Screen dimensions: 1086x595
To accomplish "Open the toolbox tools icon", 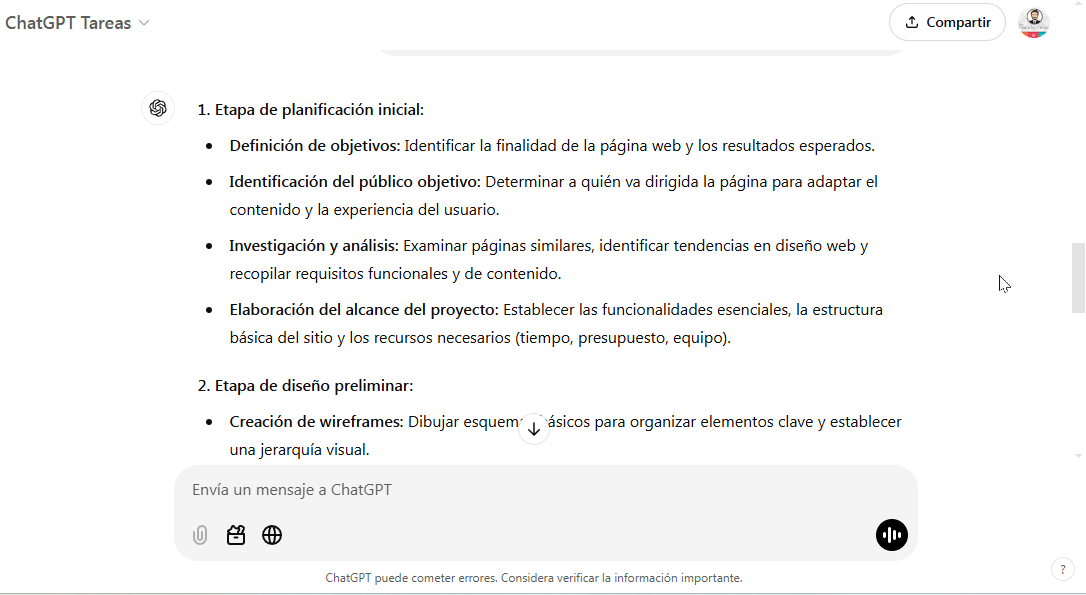I will click(236, 535).
